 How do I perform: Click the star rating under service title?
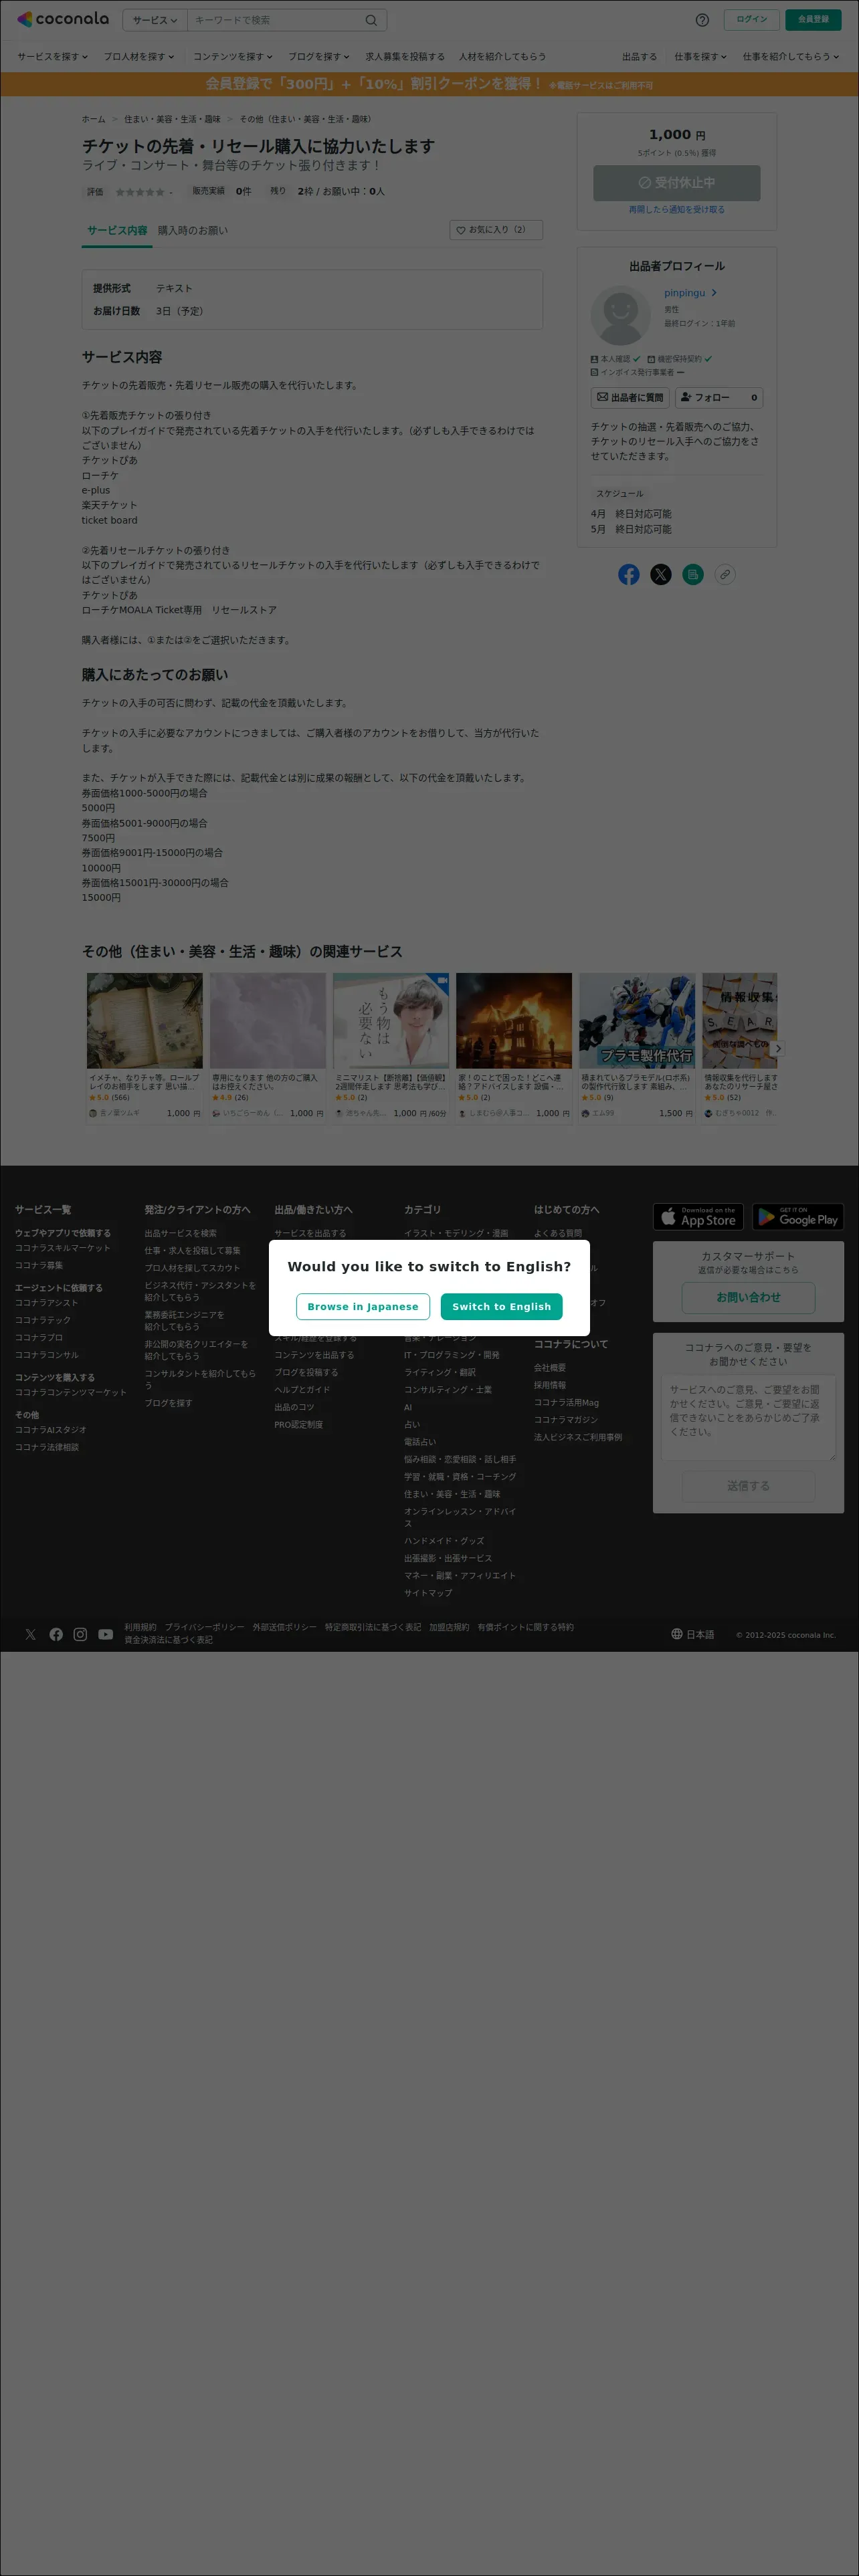coord(140,192)
